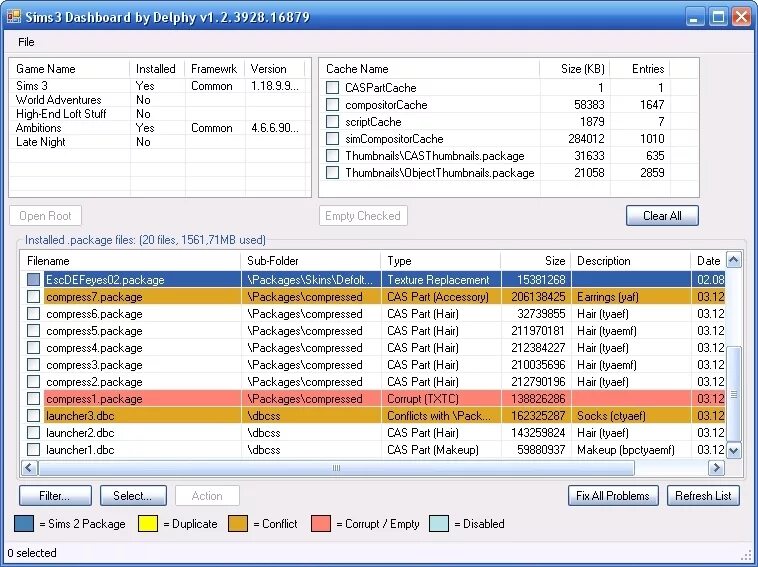Click the red Corrupt / Empty swatch

(321, 523)
